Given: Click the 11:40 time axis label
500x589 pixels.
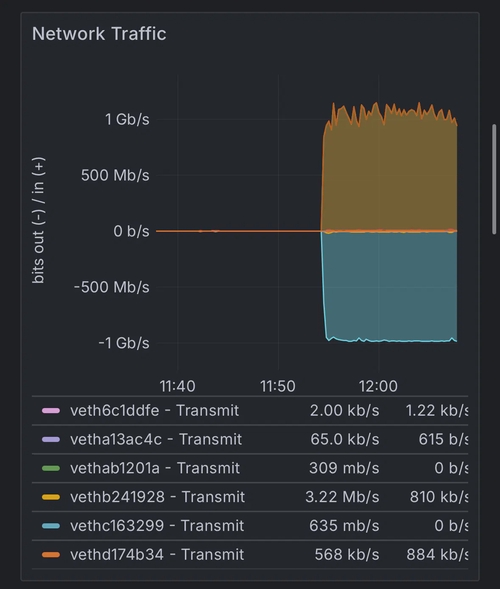Looking at the screenshot, I should pyautogui.click(x=177, y=386).
